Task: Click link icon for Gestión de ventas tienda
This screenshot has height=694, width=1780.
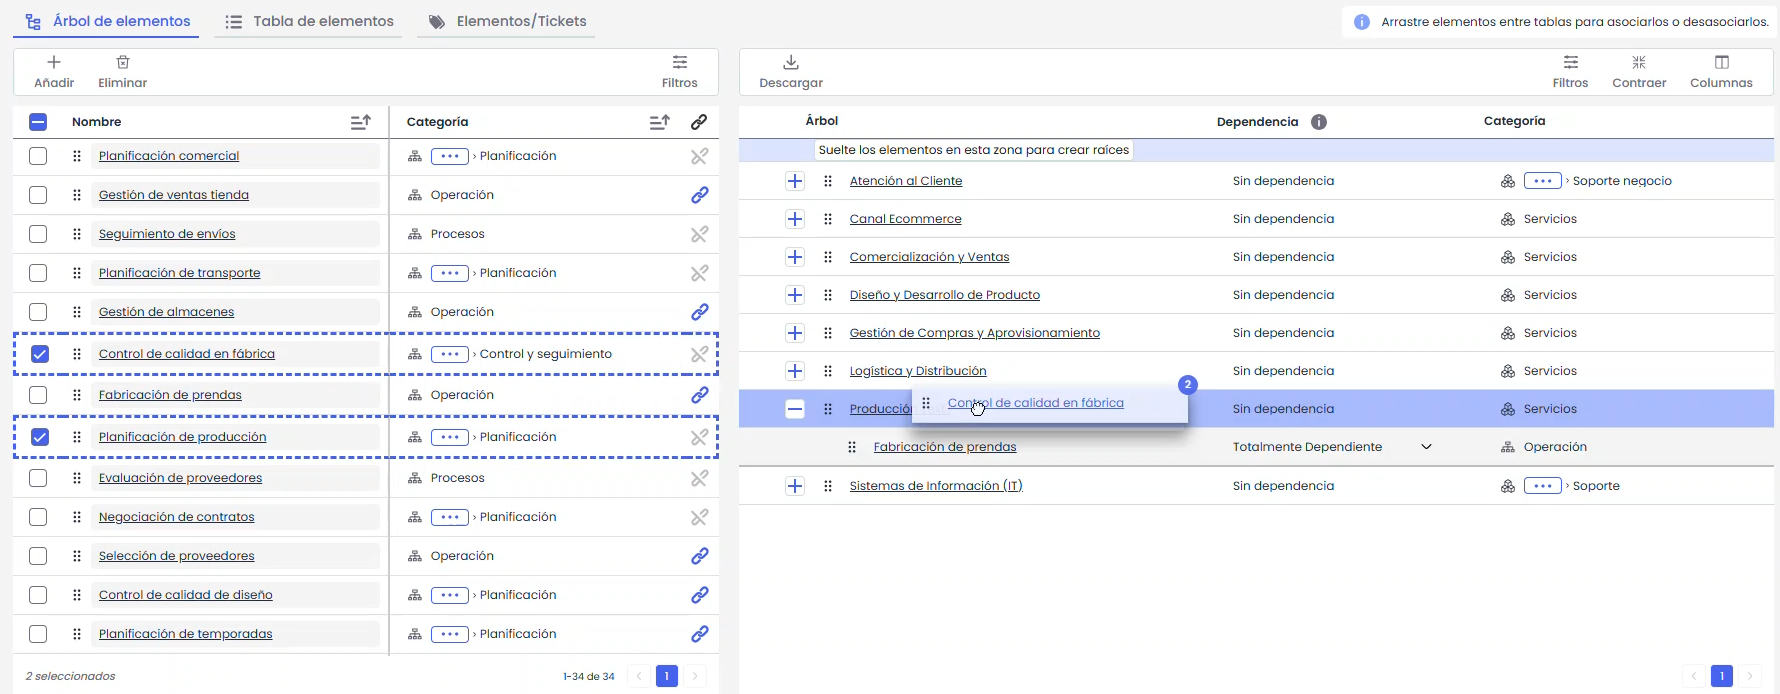Action: coord(699,195)
